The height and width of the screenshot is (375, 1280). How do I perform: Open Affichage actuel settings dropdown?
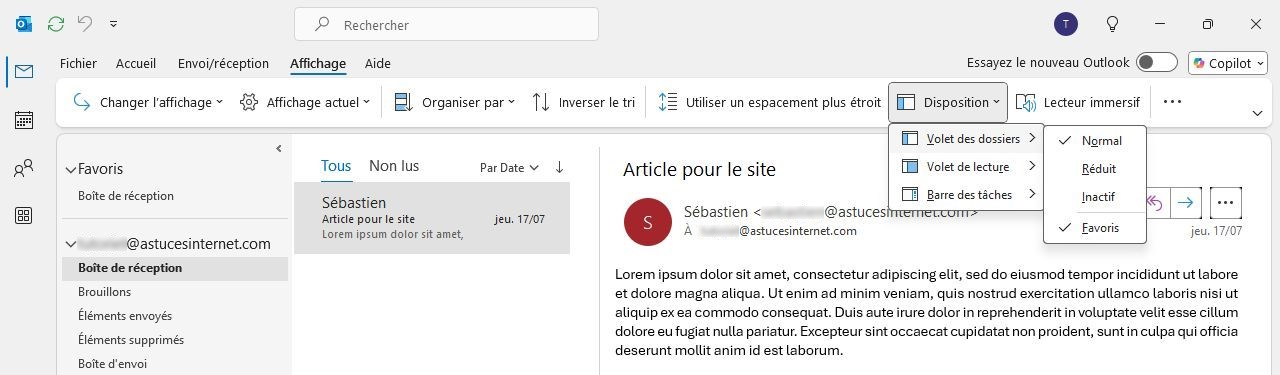click(x=304, y=102)
